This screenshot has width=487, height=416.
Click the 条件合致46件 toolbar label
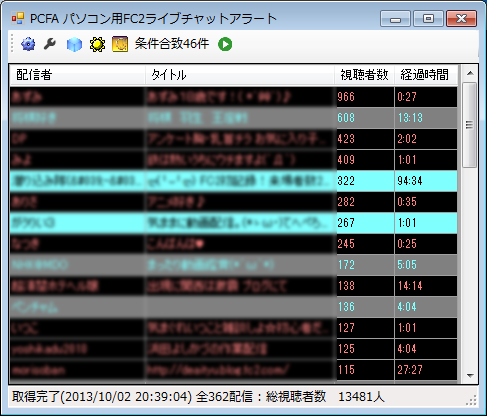172,44
